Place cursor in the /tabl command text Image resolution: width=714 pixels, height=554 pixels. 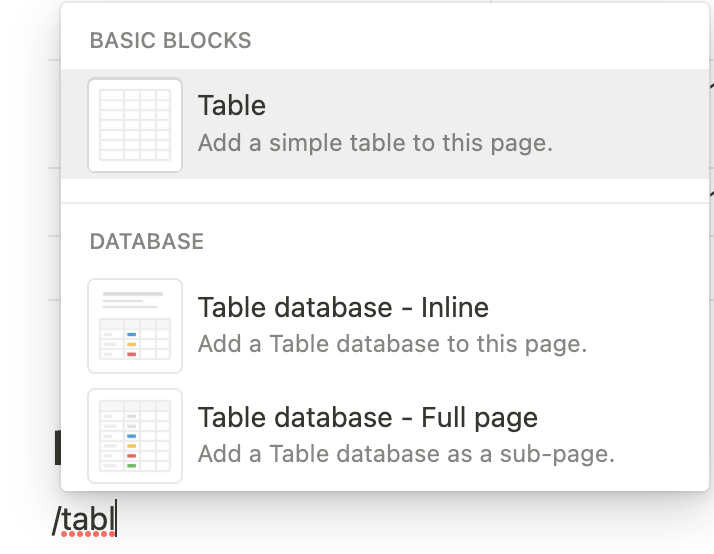(x=84, y=519)
